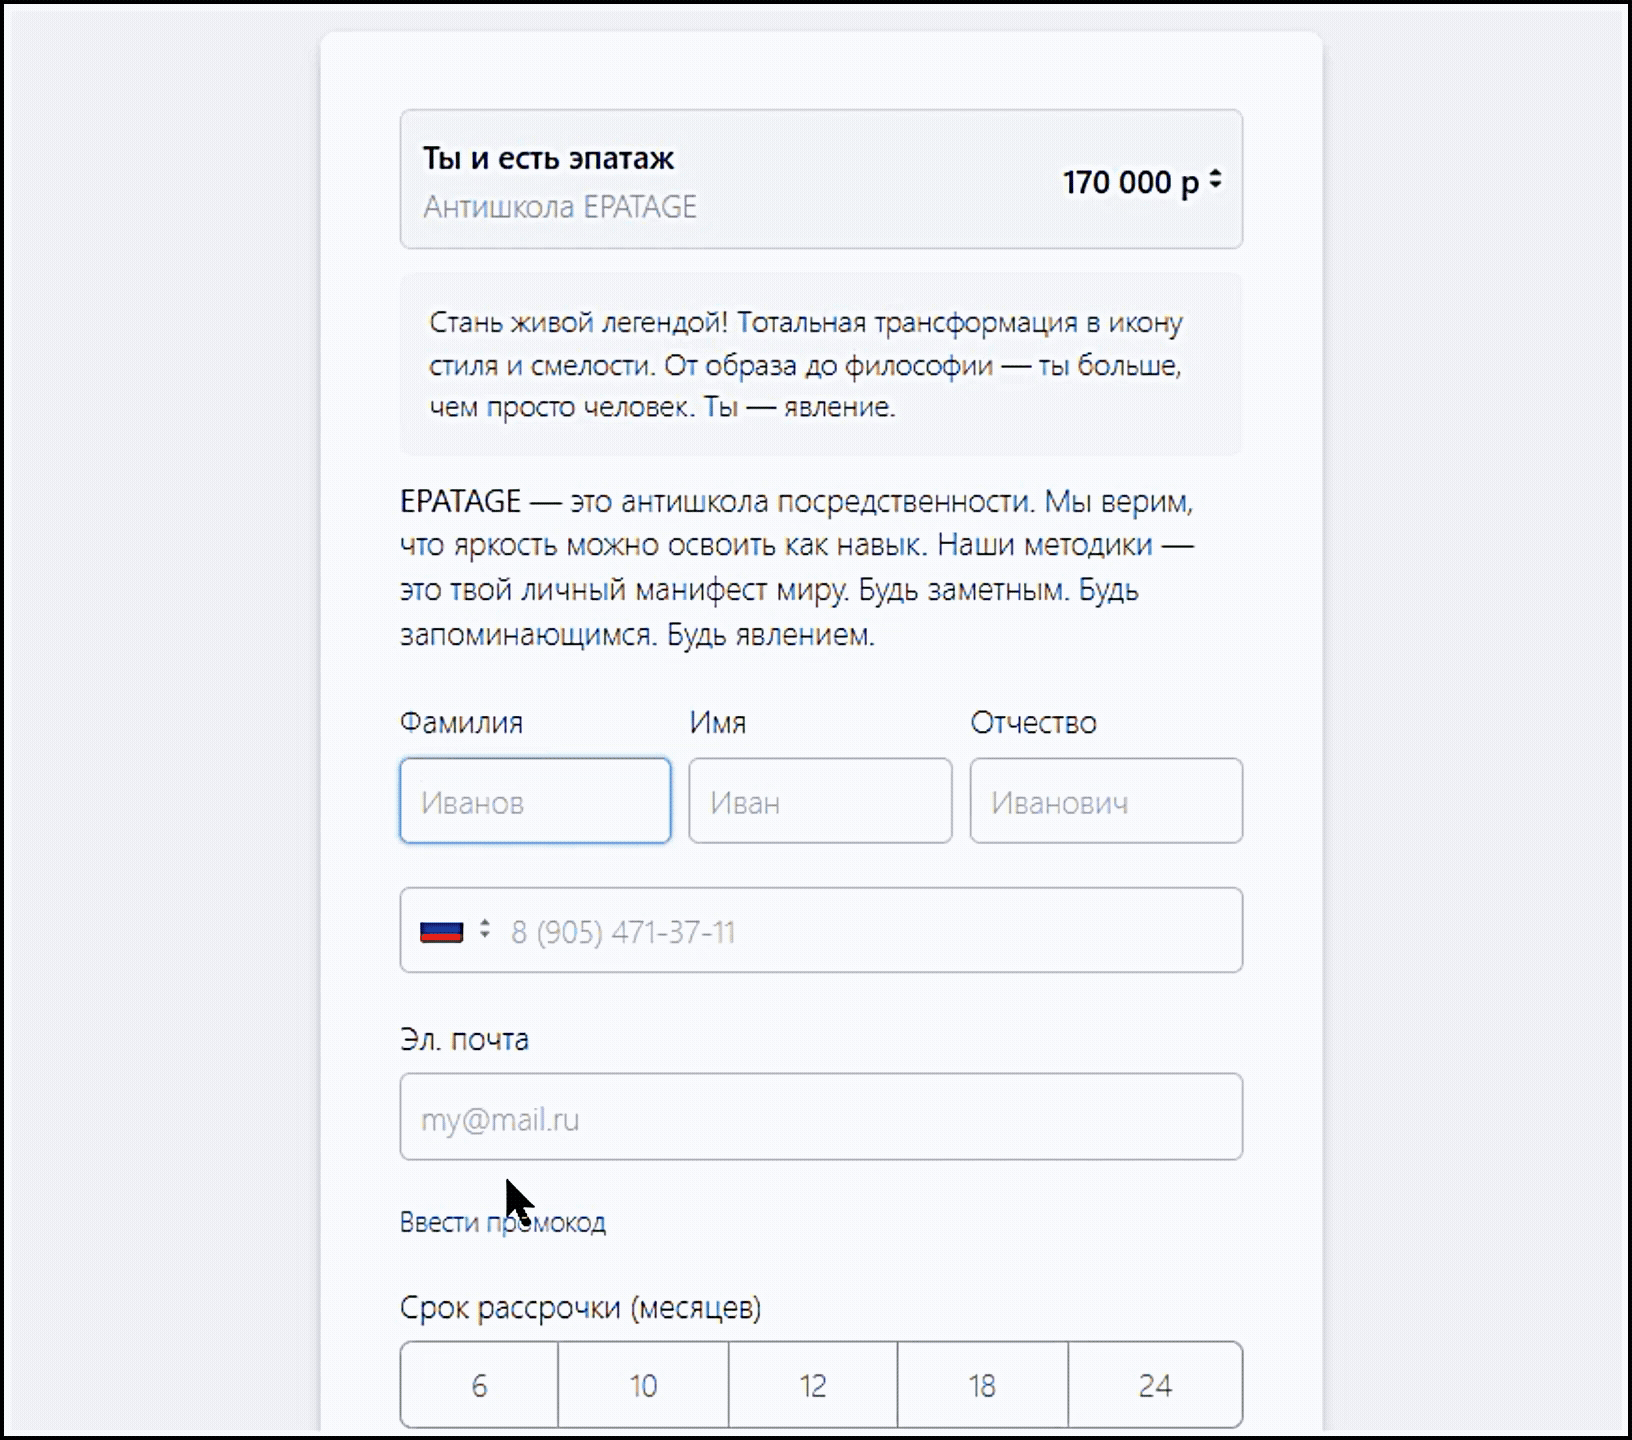Focus the email field showing my@mail.ru
1632x1440 pixels.
(x=820, y=1117)
